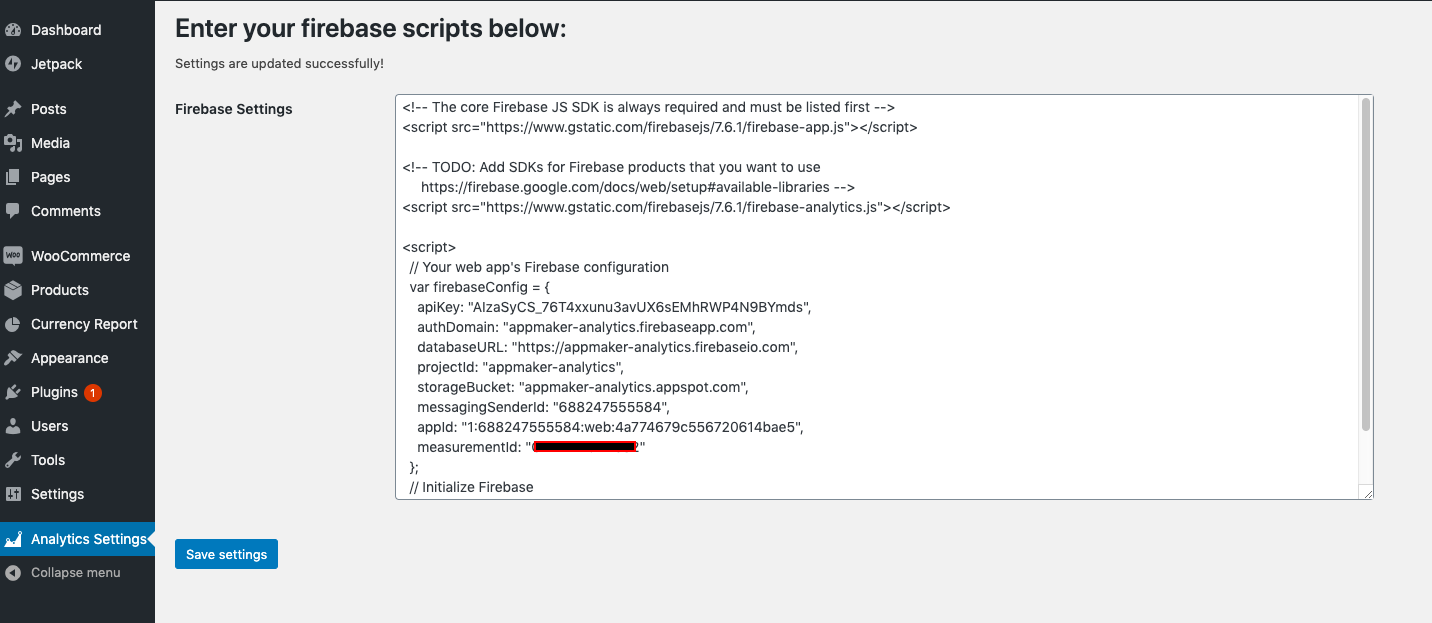Image resolution: width=1432 pixels, height=623 pixels.
Task: Click the WooCommerce logo icon
Action: 13,256
